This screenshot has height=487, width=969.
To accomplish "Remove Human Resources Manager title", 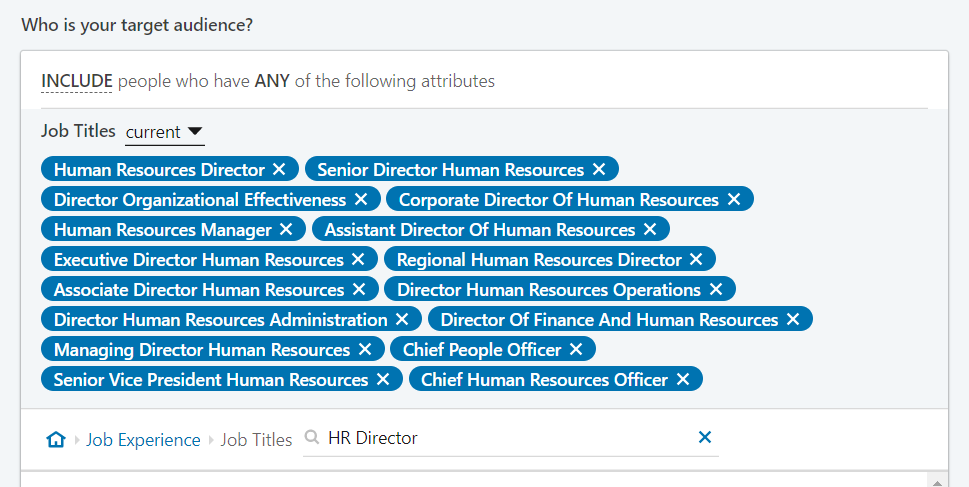I will 286,229.
